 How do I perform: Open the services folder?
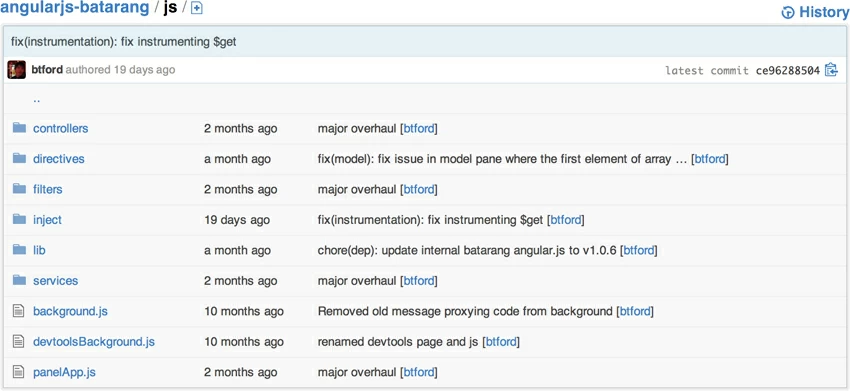[x=55, y=280]
